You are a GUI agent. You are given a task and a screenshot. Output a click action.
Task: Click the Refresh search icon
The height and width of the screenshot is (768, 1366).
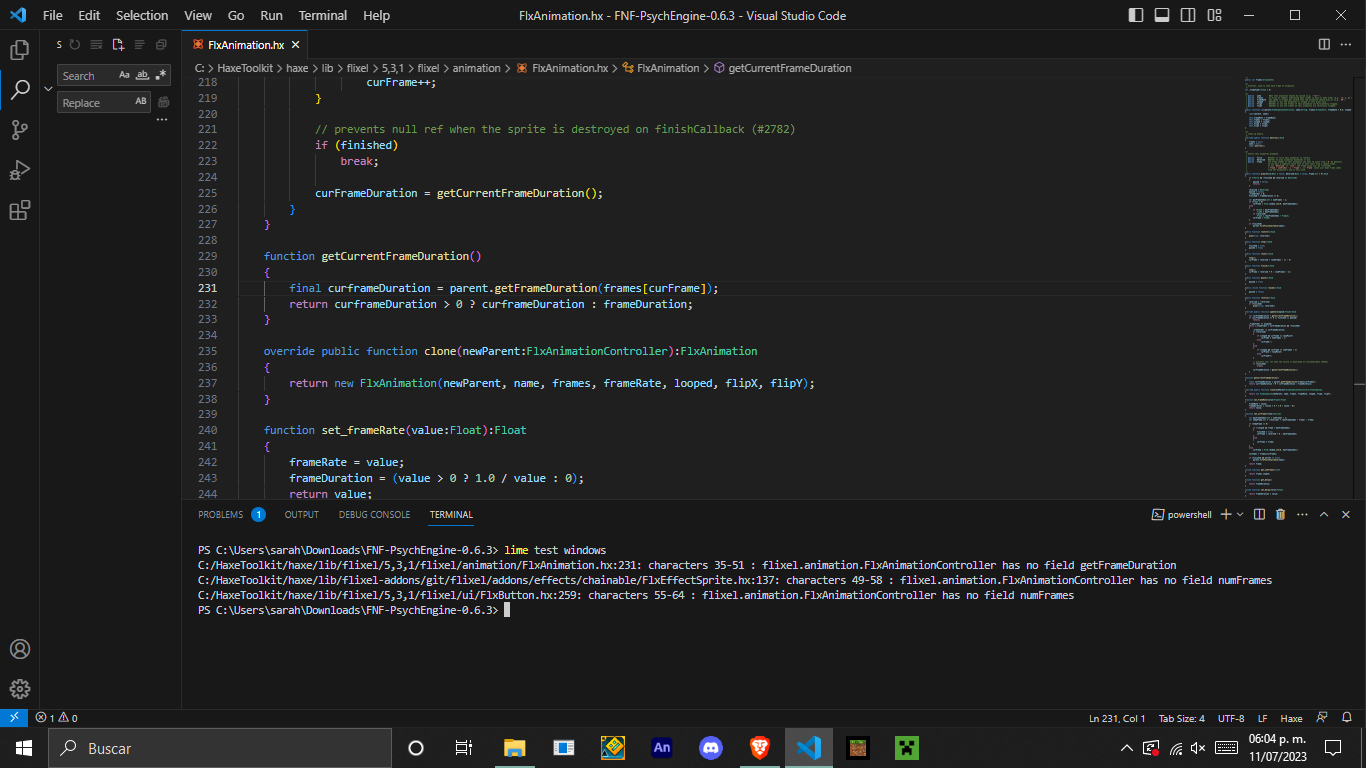pos(74,44)
